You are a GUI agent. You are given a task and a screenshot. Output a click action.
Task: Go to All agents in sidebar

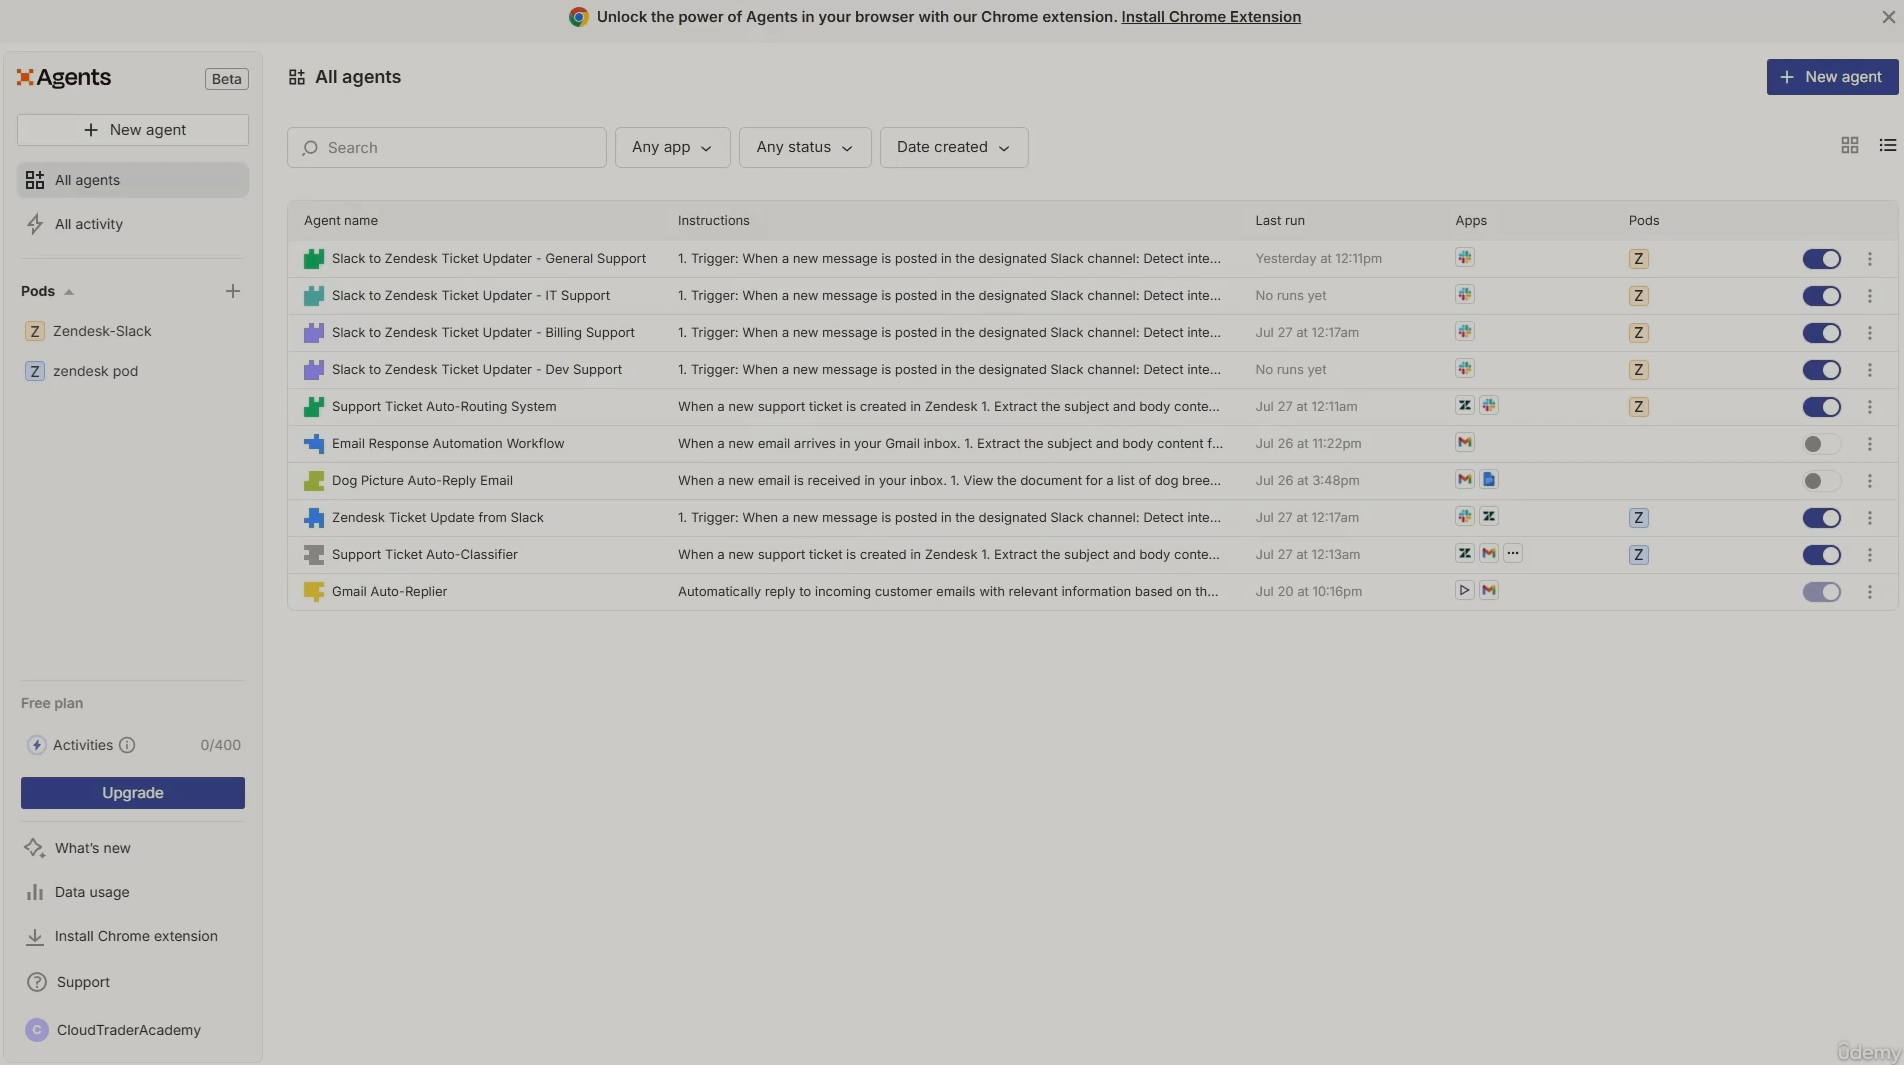point(133,180)
